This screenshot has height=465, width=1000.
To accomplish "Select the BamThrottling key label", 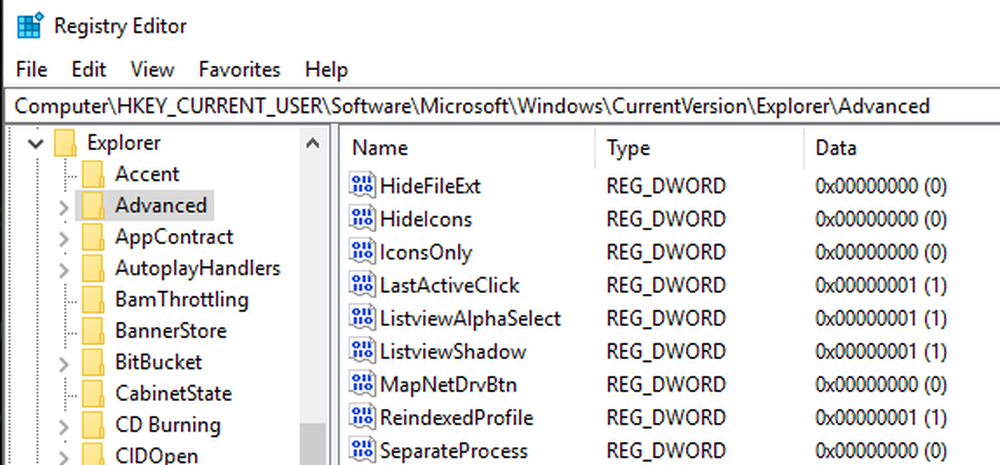I will 182,299.
